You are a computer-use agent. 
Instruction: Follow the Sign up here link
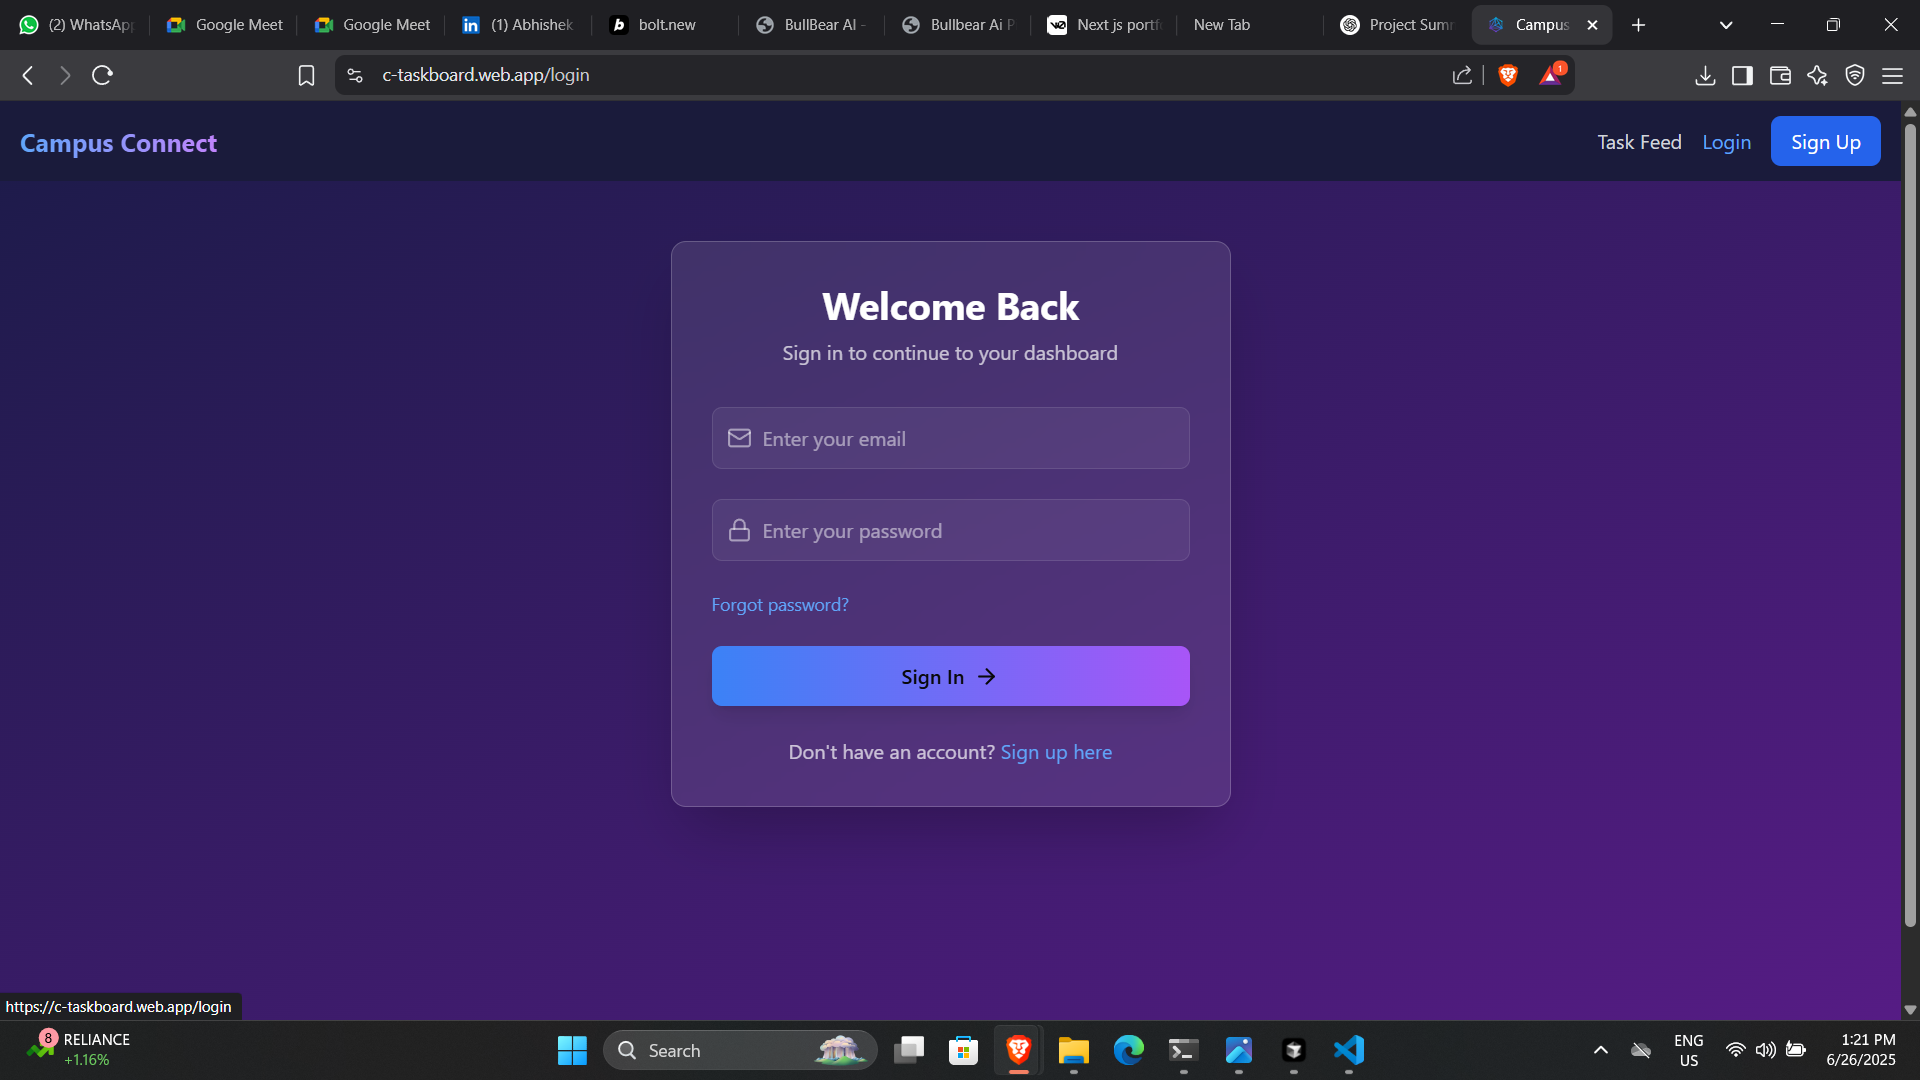1056,752
